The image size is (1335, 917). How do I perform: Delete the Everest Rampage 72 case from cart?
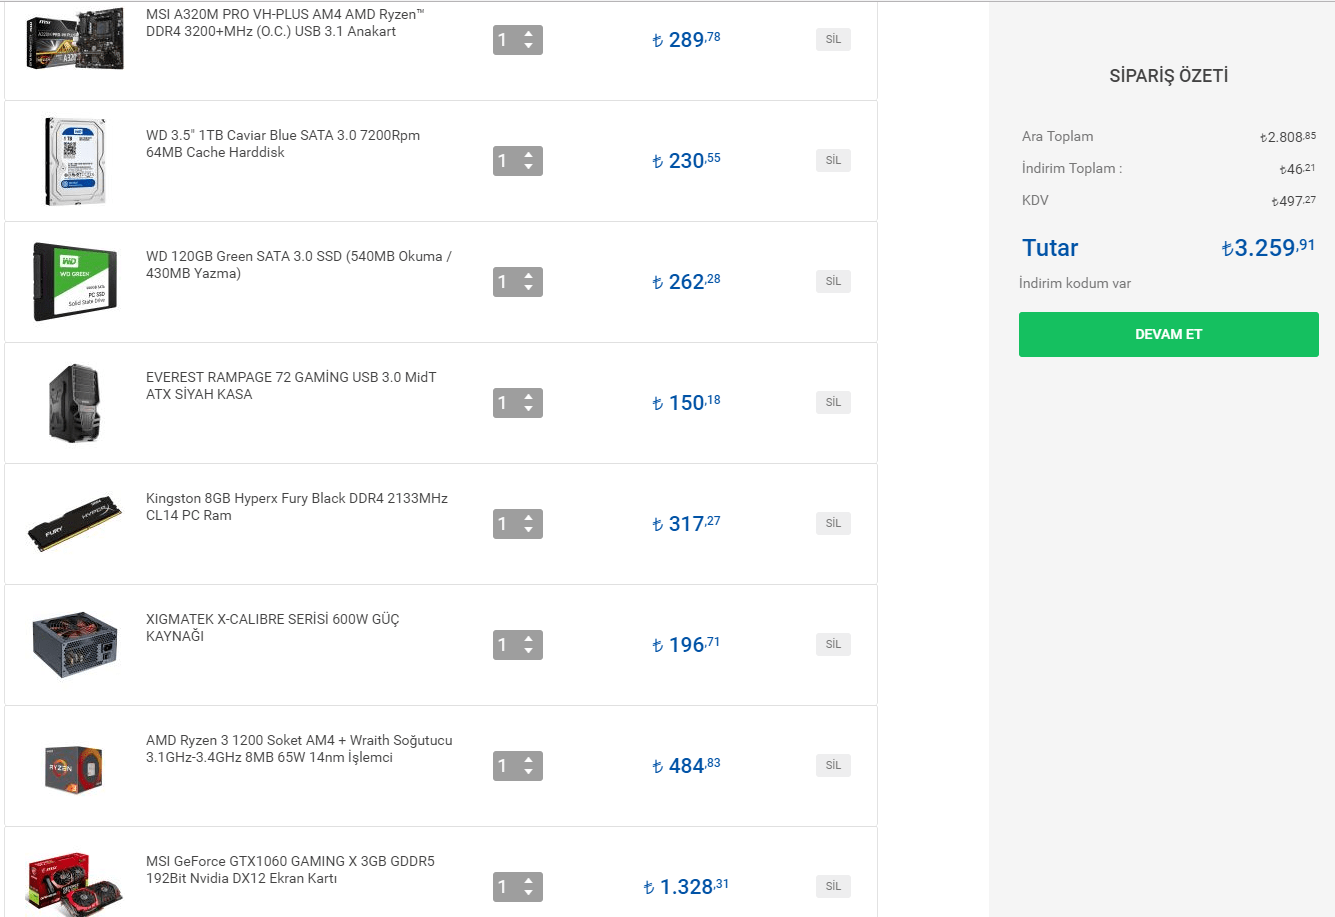(833, 402)
